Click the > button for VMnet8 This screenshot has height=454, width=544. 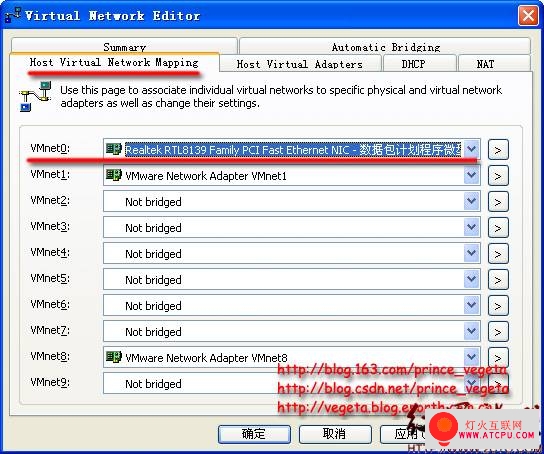[498, 357]
